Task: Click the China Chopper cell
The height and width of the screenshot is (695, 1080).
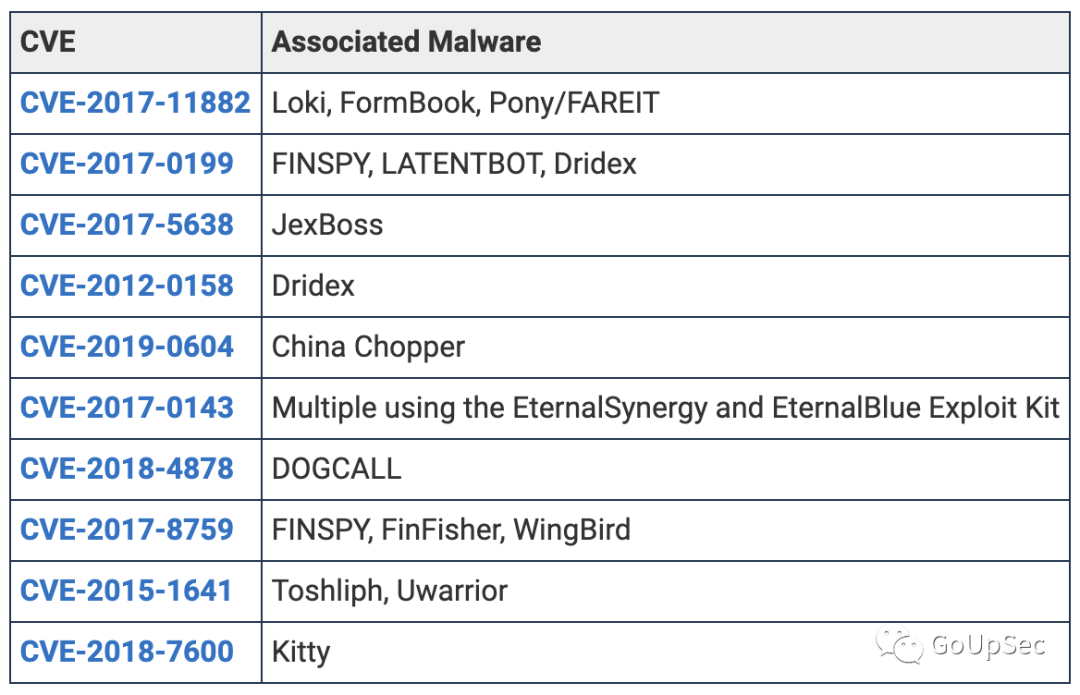Action: 665,347
